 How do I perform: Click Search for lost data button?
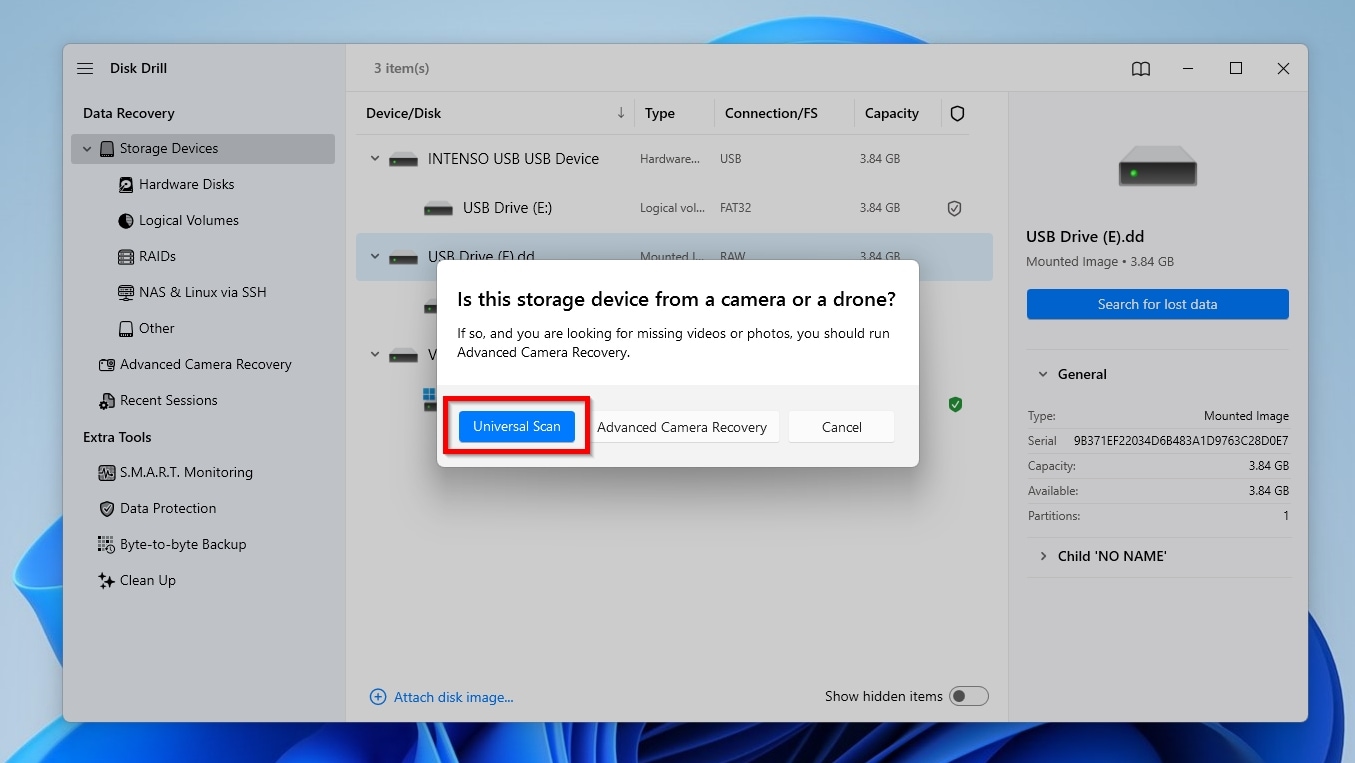pyautogui.click(x=1157, y=304)
